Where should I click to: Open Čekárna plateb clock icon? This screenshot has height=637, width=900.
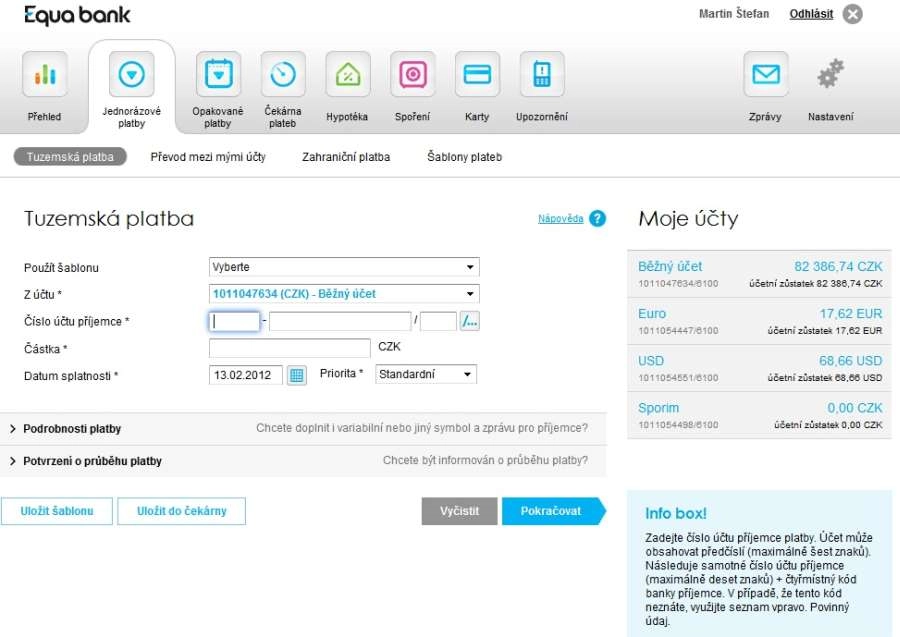[x=283, y=74]
